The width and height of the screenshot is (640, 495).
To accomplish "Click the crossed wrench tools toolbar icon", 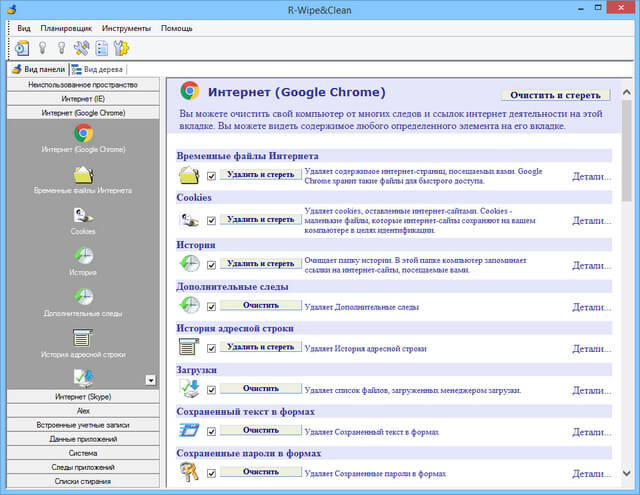I will [81, 47].
